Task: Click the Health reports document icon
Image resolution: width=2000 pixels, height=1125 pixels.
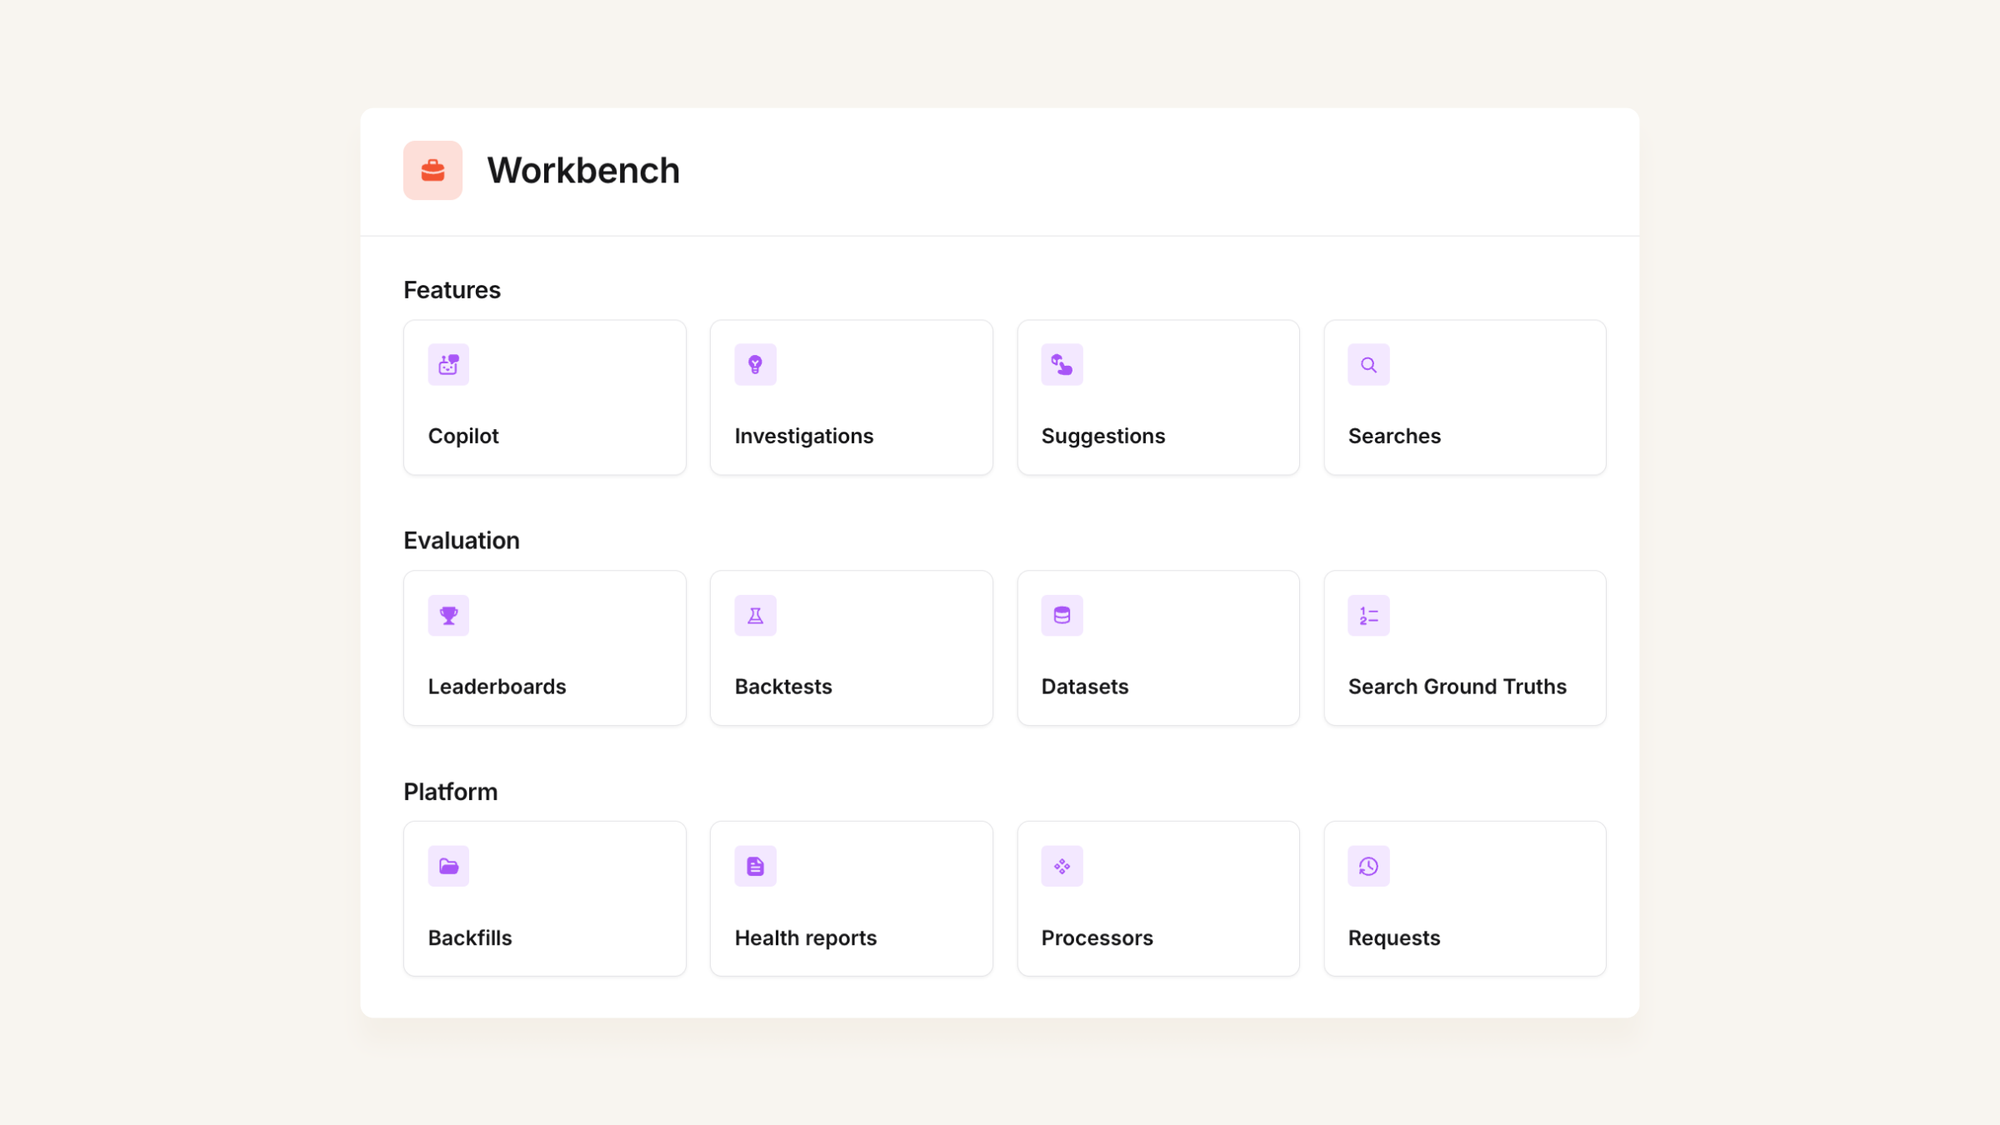Action: pyautogui.click(x=755, y=867)
